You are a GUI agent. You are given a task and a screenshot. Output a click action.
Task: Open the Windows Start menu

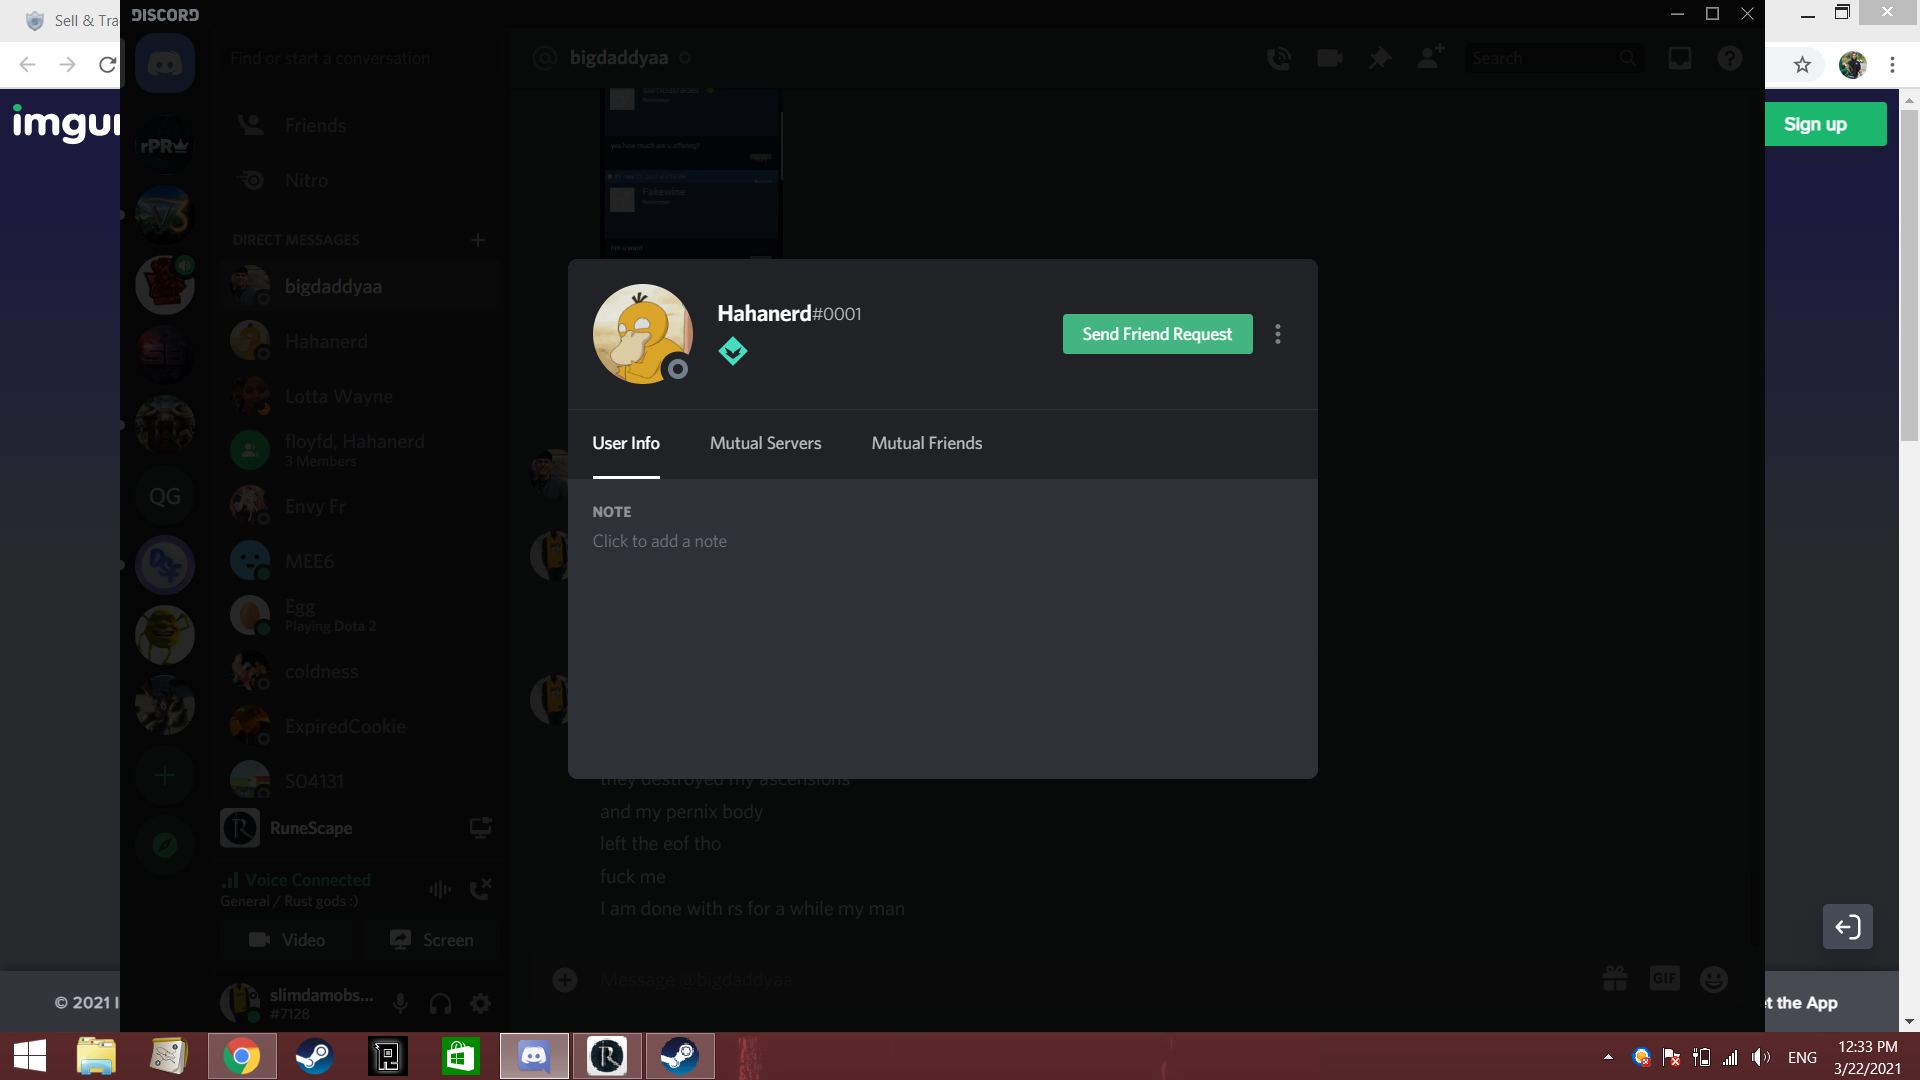[30, 1056]
